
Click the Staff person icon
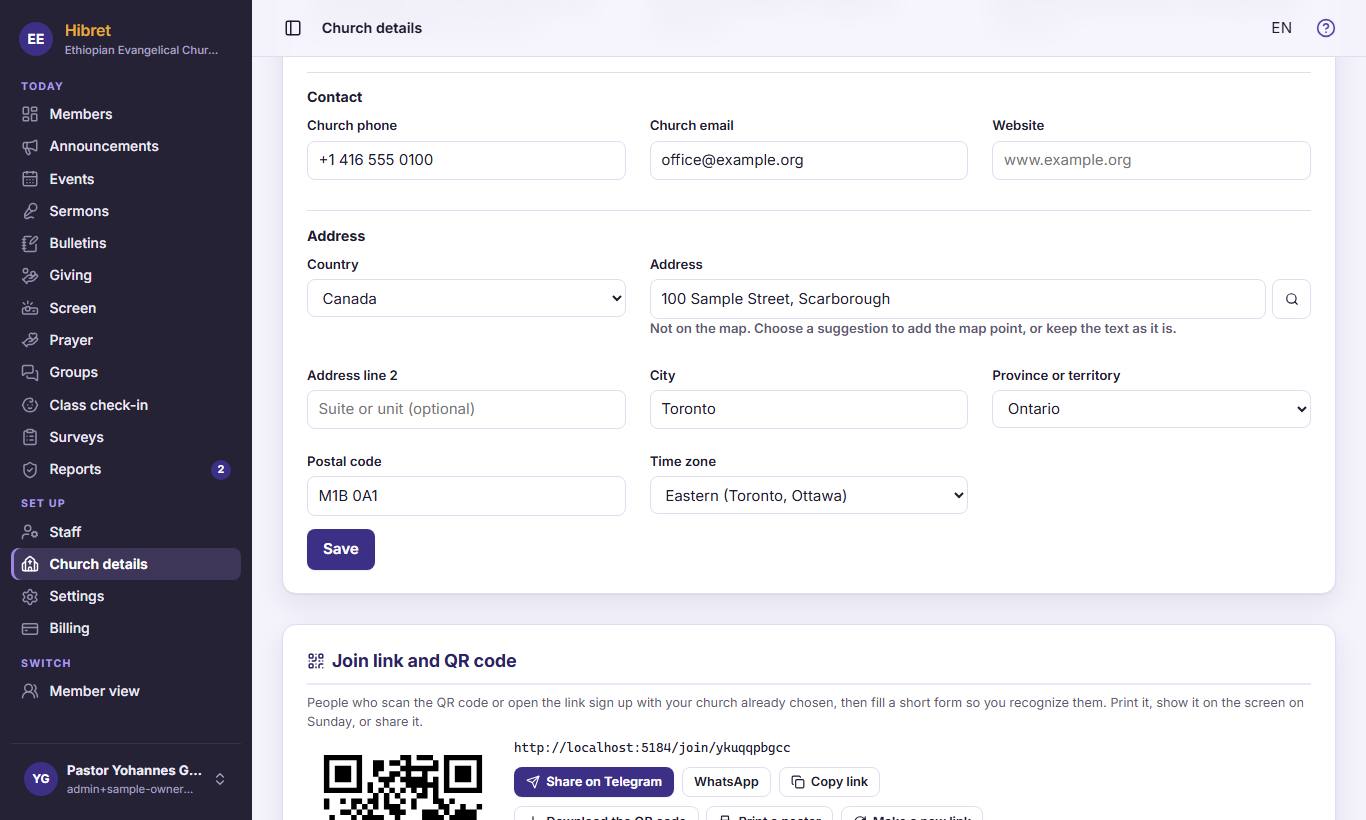[30, 532]
